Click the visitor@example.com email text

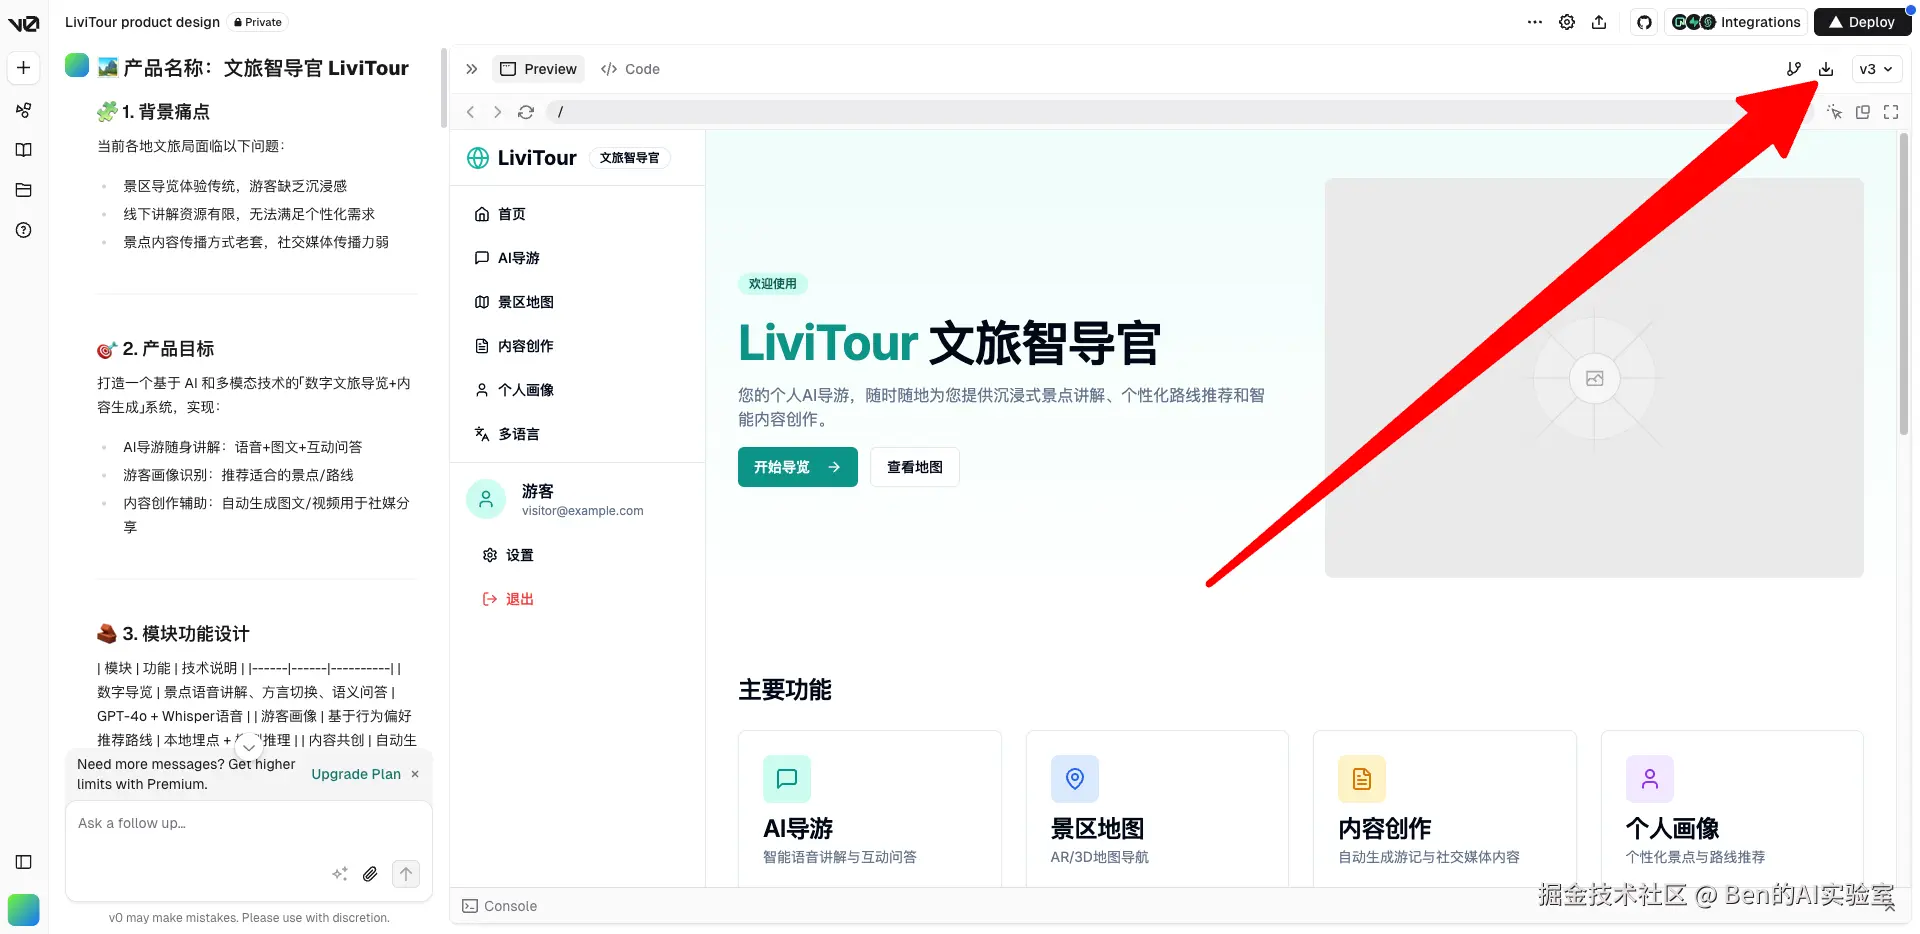(x=583, y=511)
